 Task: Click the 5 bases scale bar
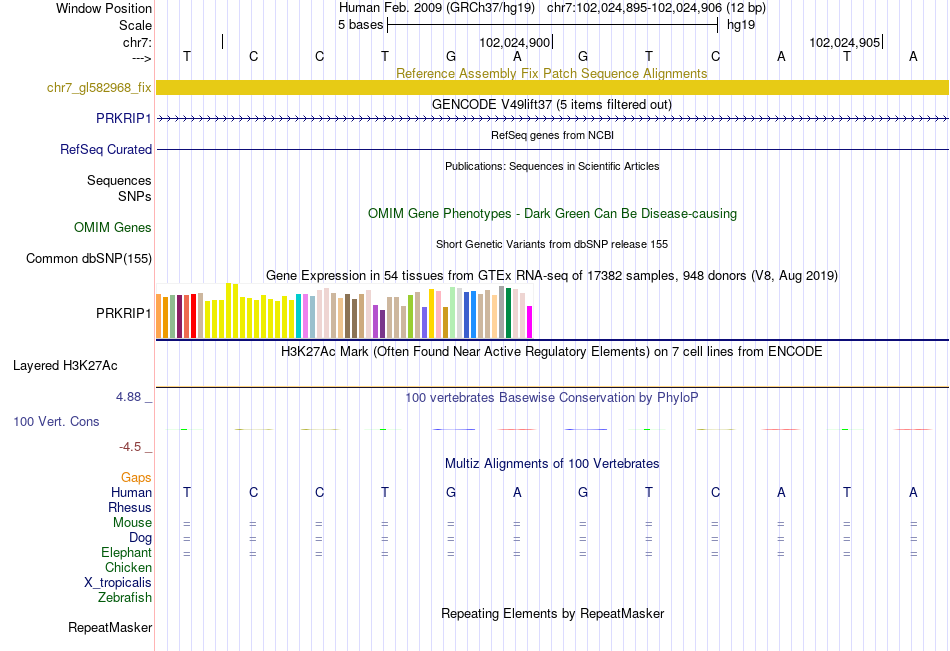[x=553, y=25]
